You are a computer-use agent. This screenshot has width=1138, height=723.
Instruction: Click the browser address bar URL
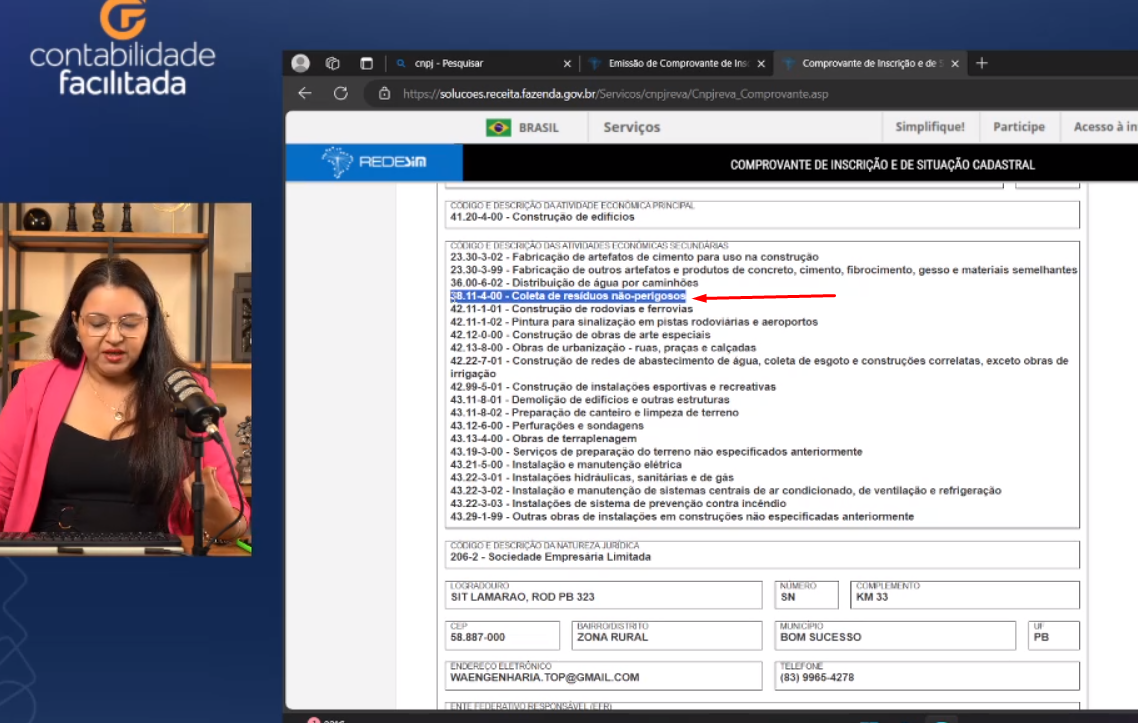(x=615, y=94)
